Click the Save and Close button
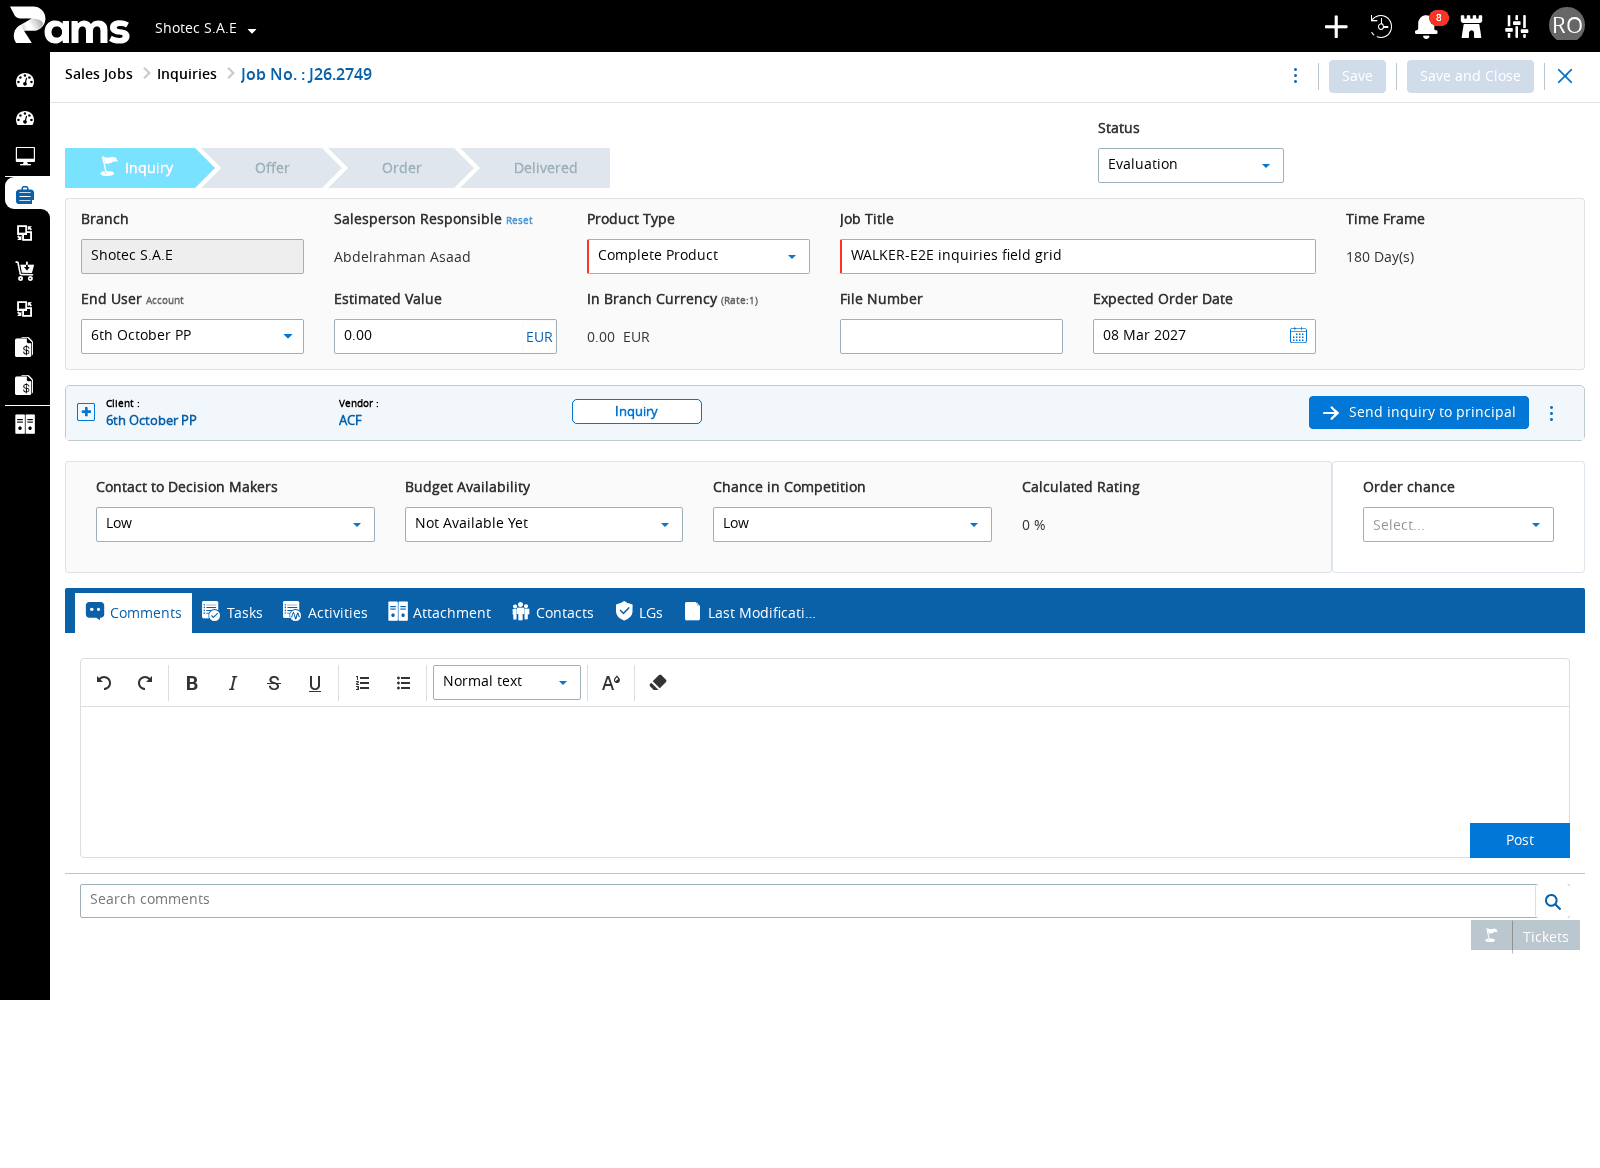Screen dimensions: 1600x1168 pyautogui.click(x=1470, y=76)
